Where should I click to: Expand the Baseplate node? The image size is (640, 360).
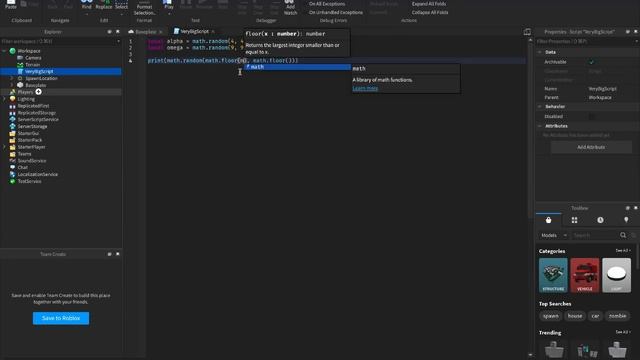tap(12, 85)
